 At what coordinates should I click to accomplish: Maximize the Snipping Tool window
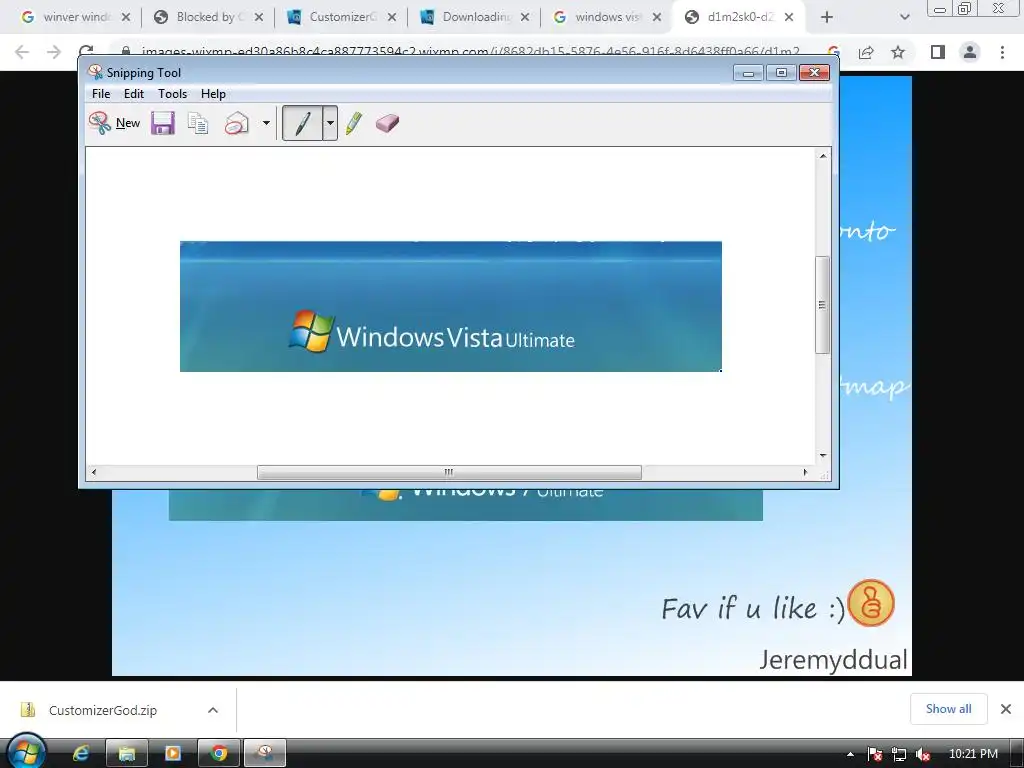point(781,72)
